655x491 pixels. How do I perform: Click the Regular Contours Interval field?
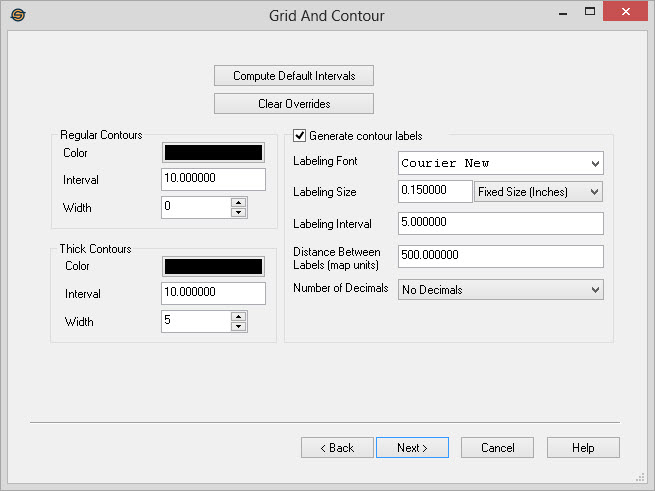pyautogui.click(x=213, y=179)
